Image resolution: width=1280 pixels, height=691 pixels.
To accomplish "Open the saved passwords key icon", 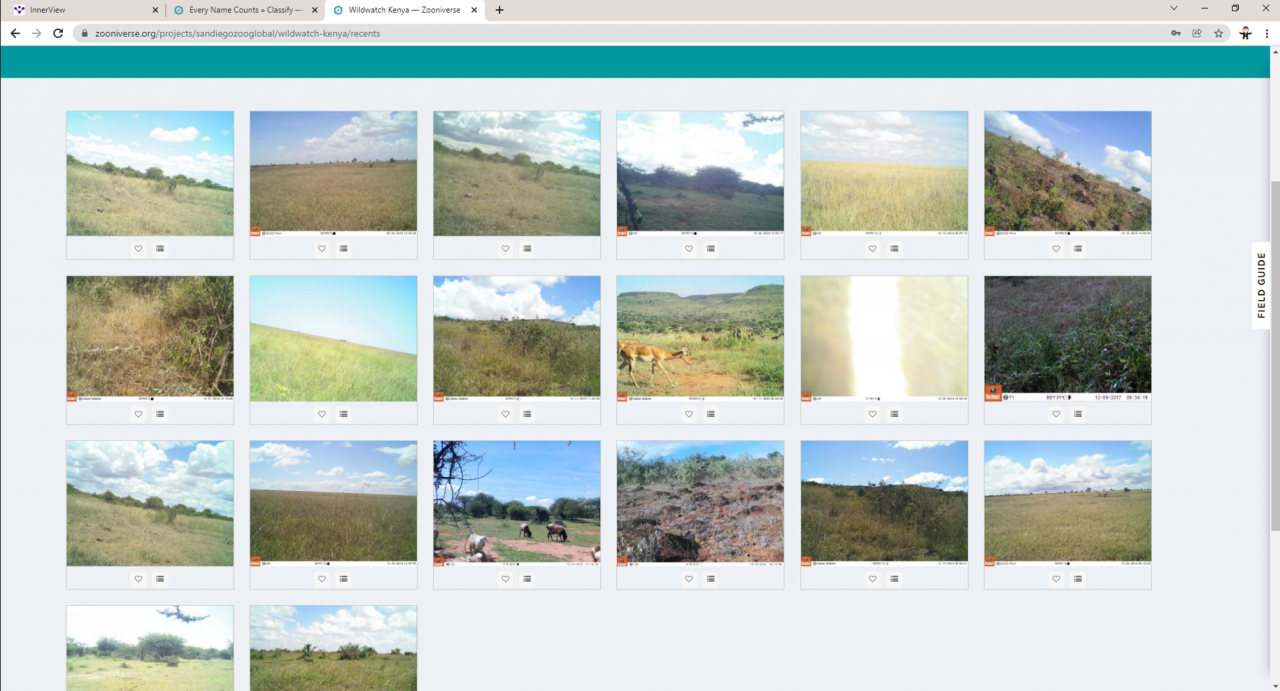I will point(1176,33).
